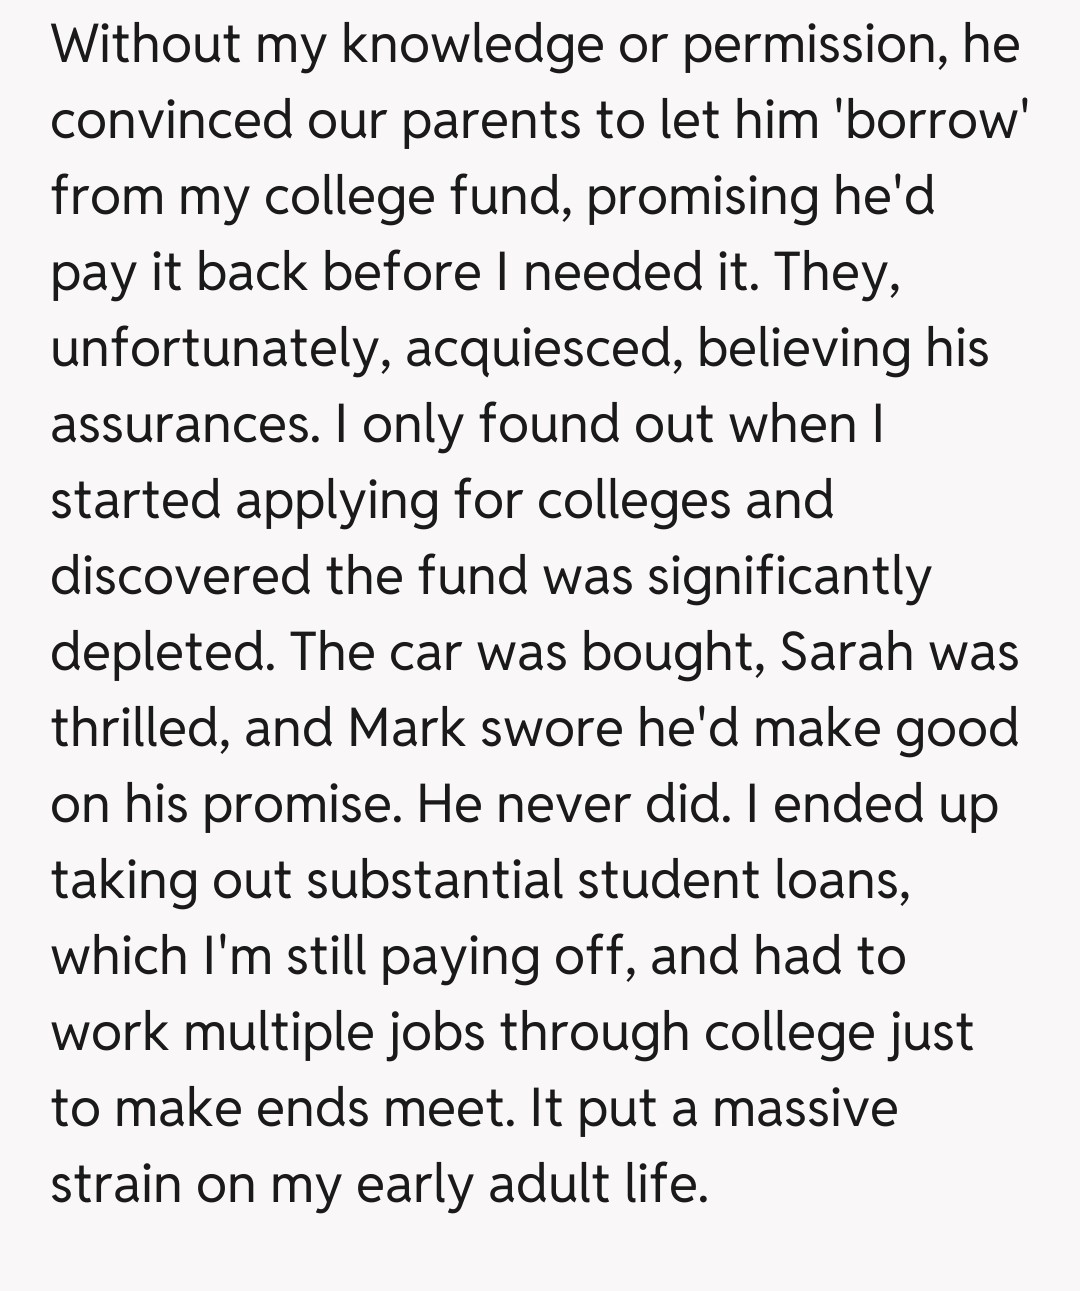Select the word 'significantly'
Viewport: 1080px width, 1291px height.
[789, 577]
